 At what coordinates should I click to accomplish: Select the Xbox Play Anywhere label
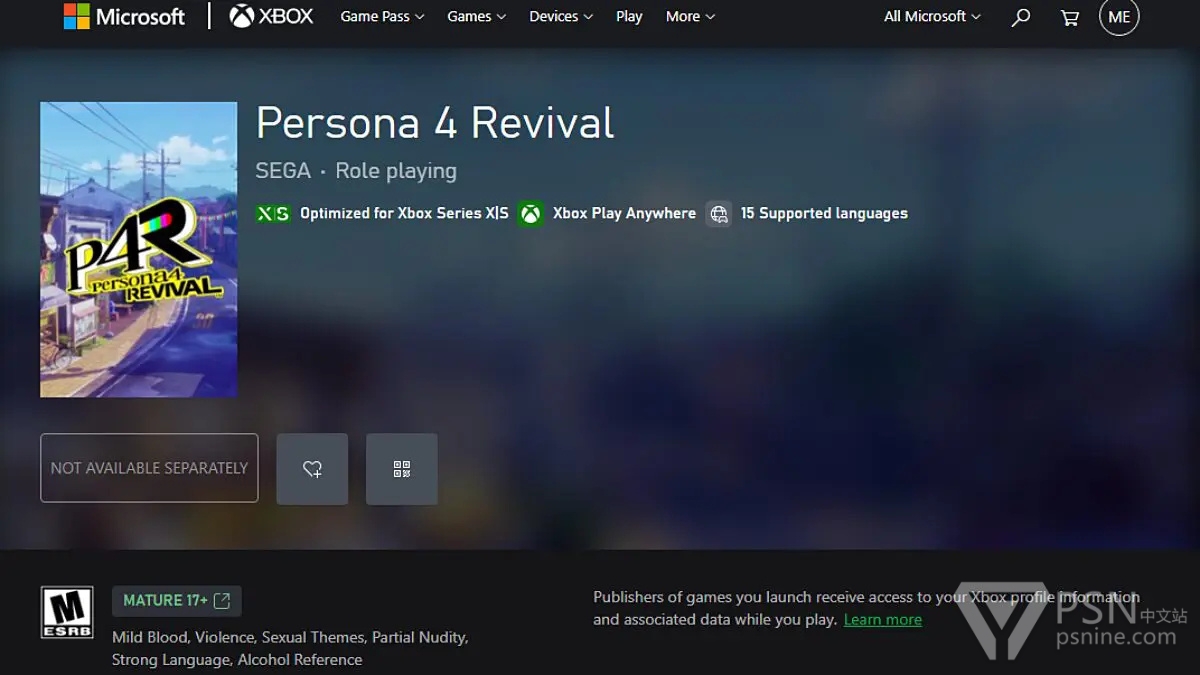(624, 213)
